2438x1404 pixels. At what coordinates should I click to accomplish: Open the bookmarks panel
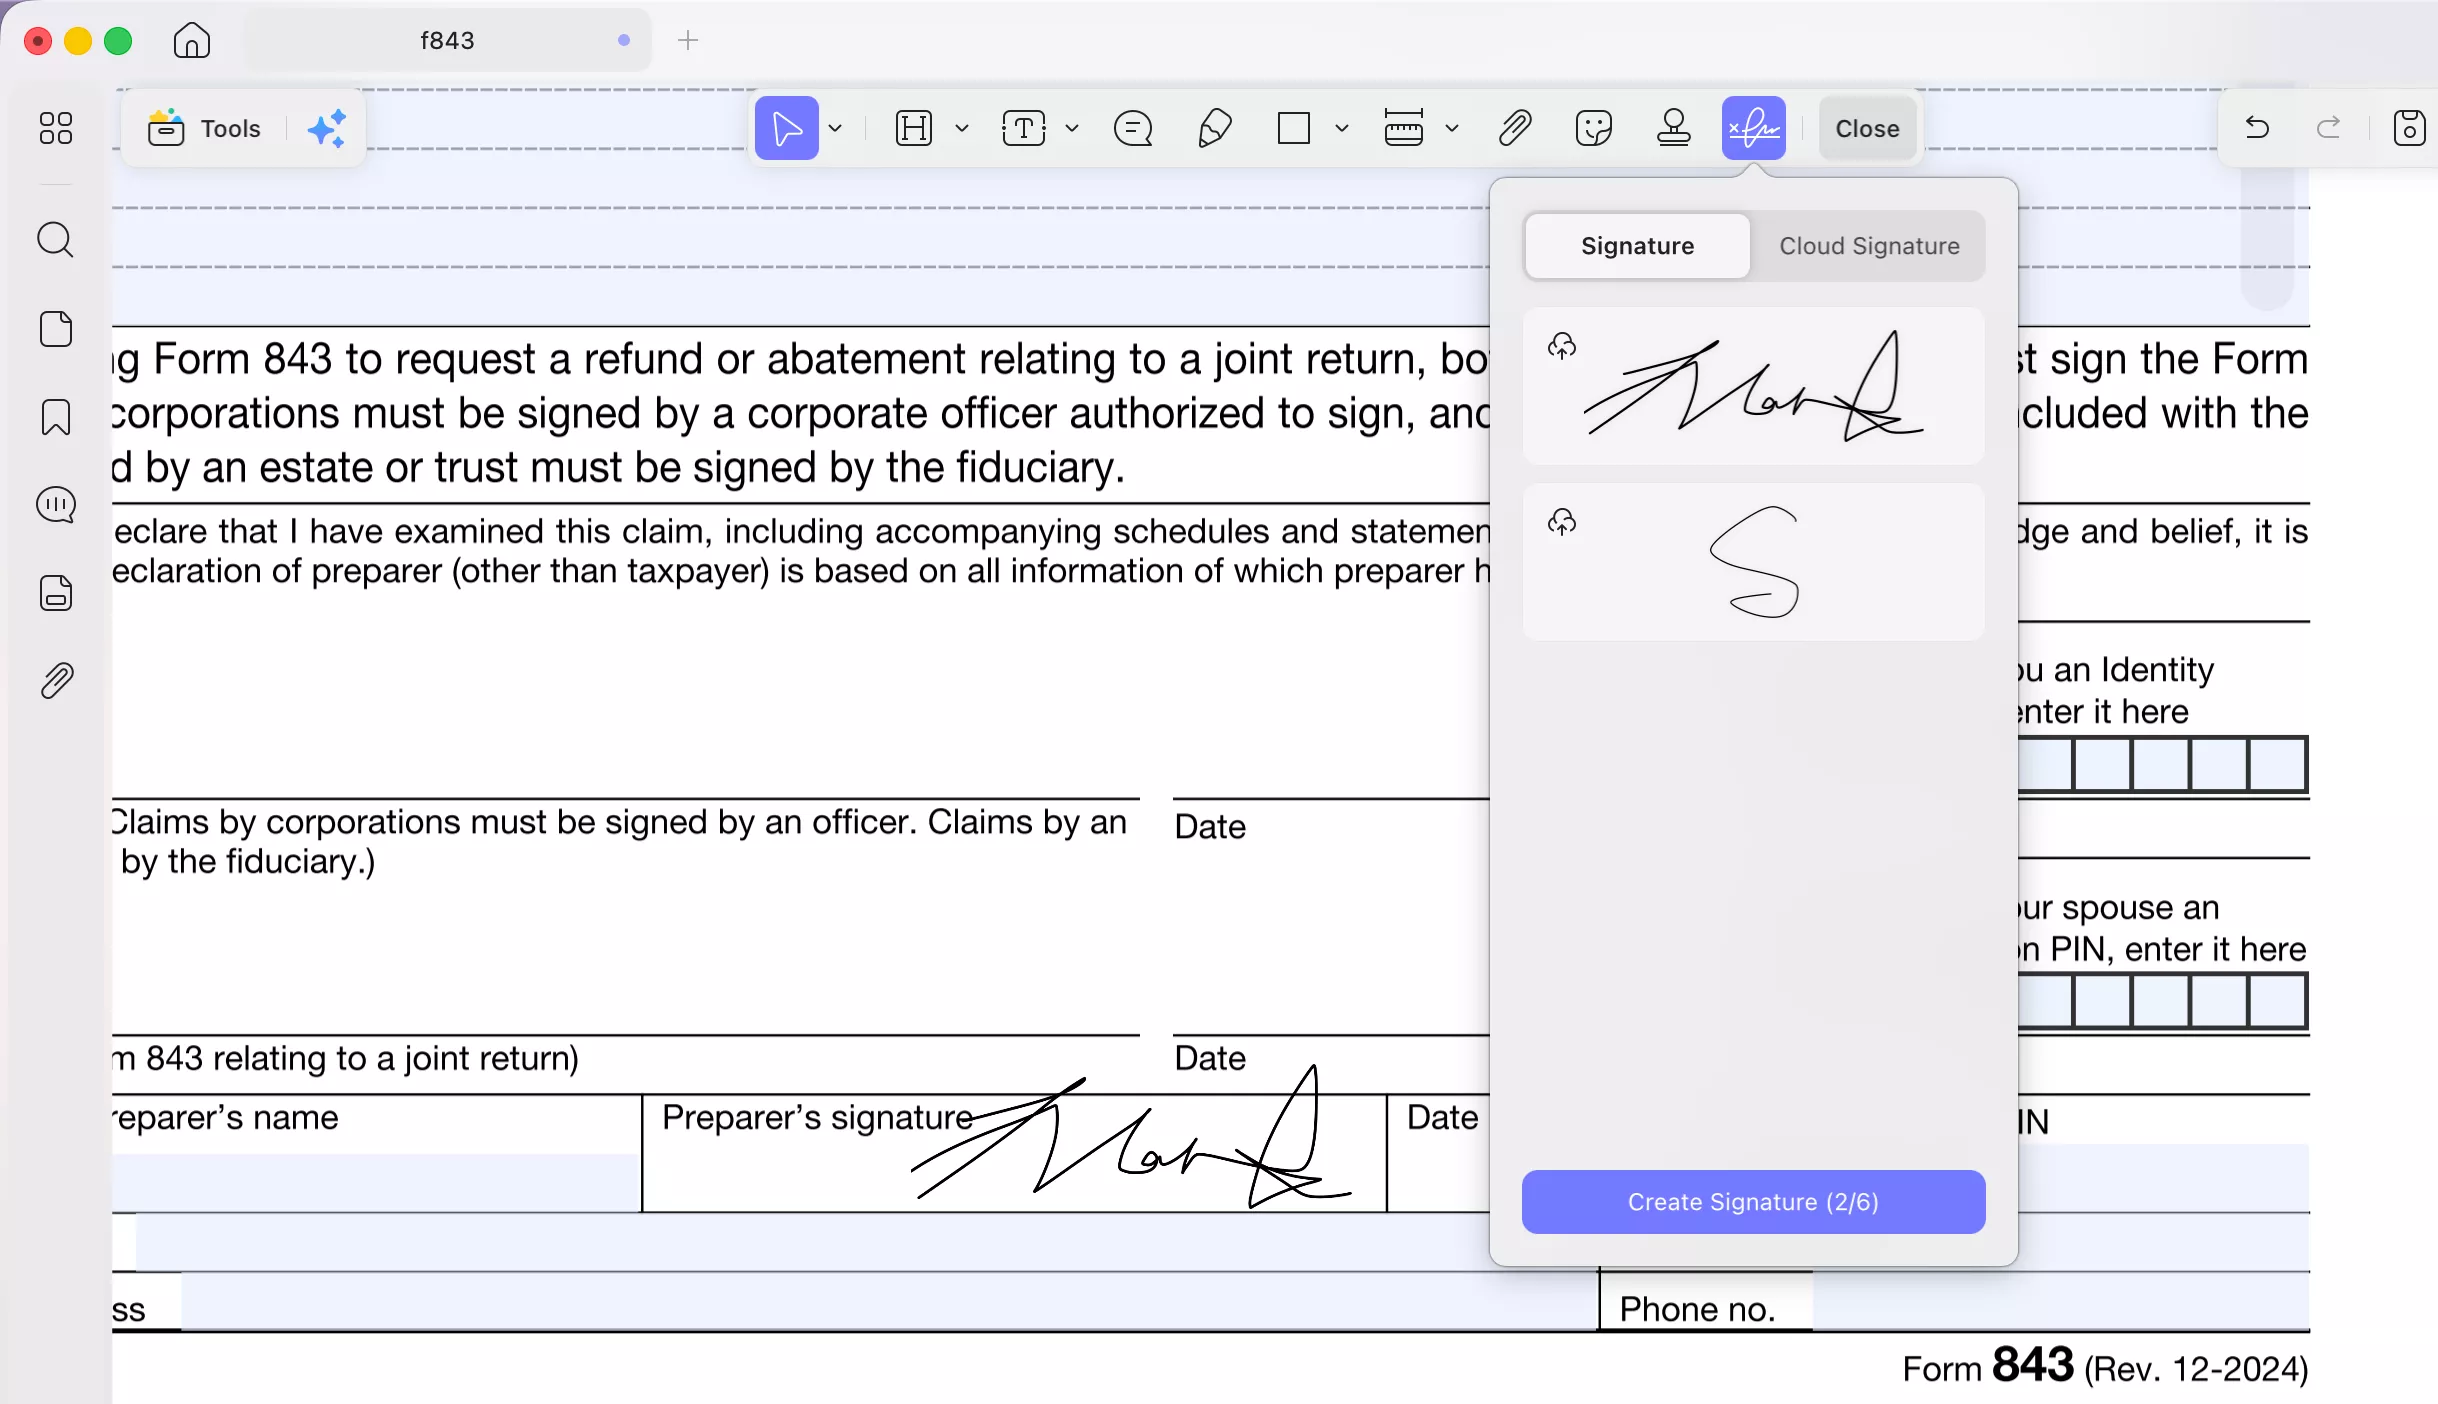[55, 417]
